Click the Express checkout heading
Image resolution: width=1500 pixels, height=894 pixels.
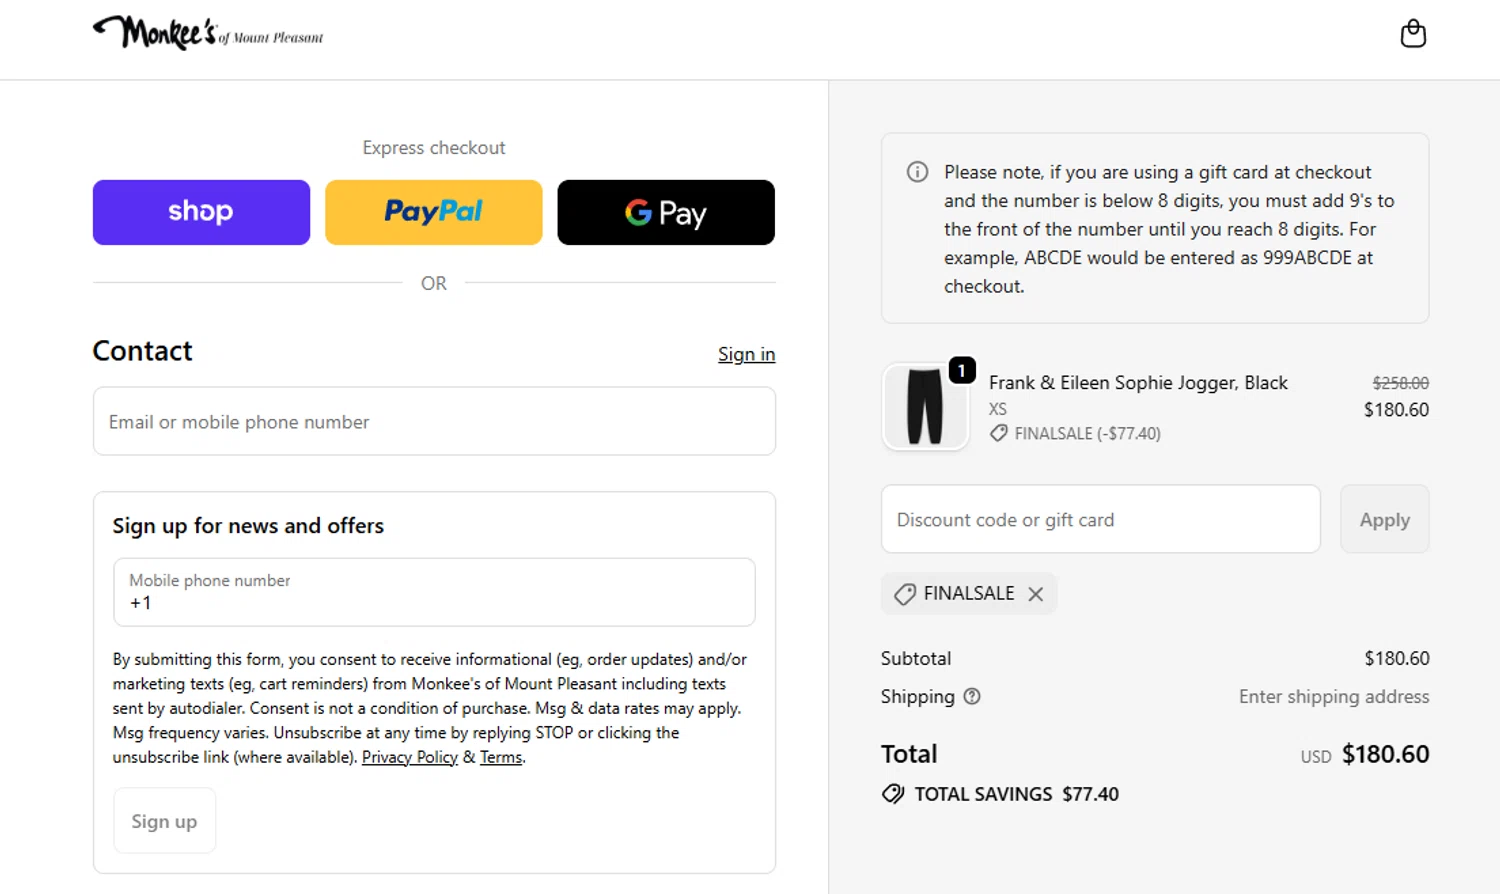coord(434,148)
